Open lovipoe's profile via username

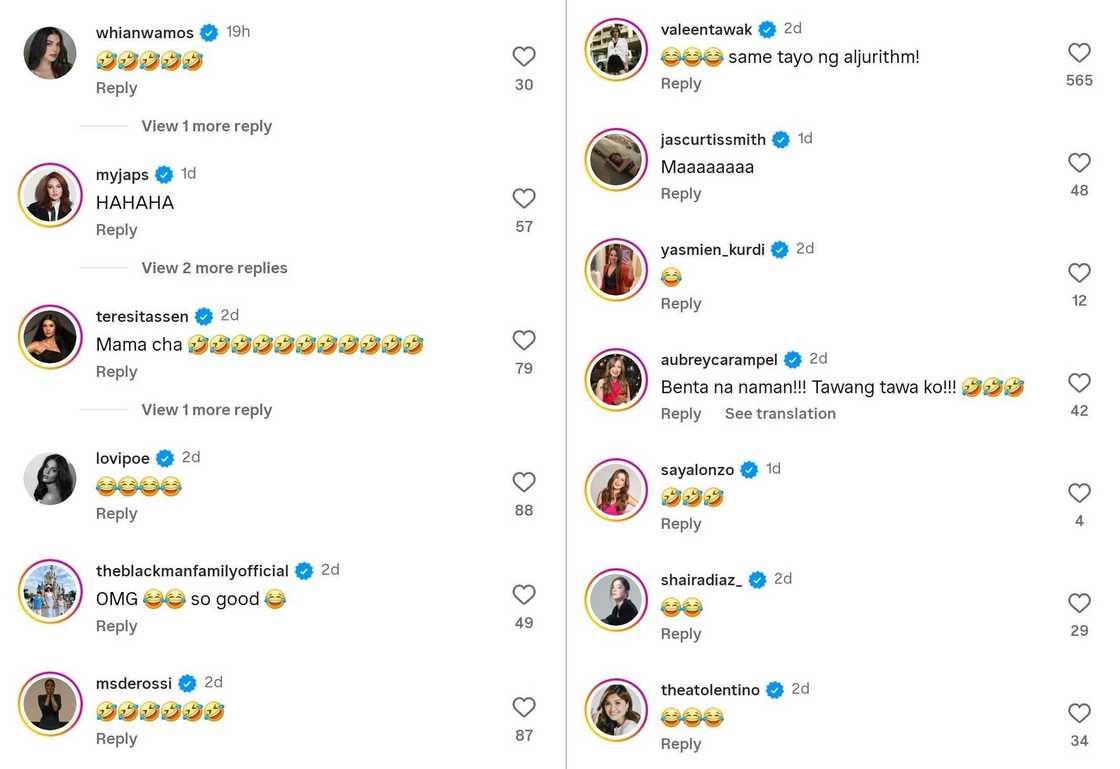tap(122, 459)
